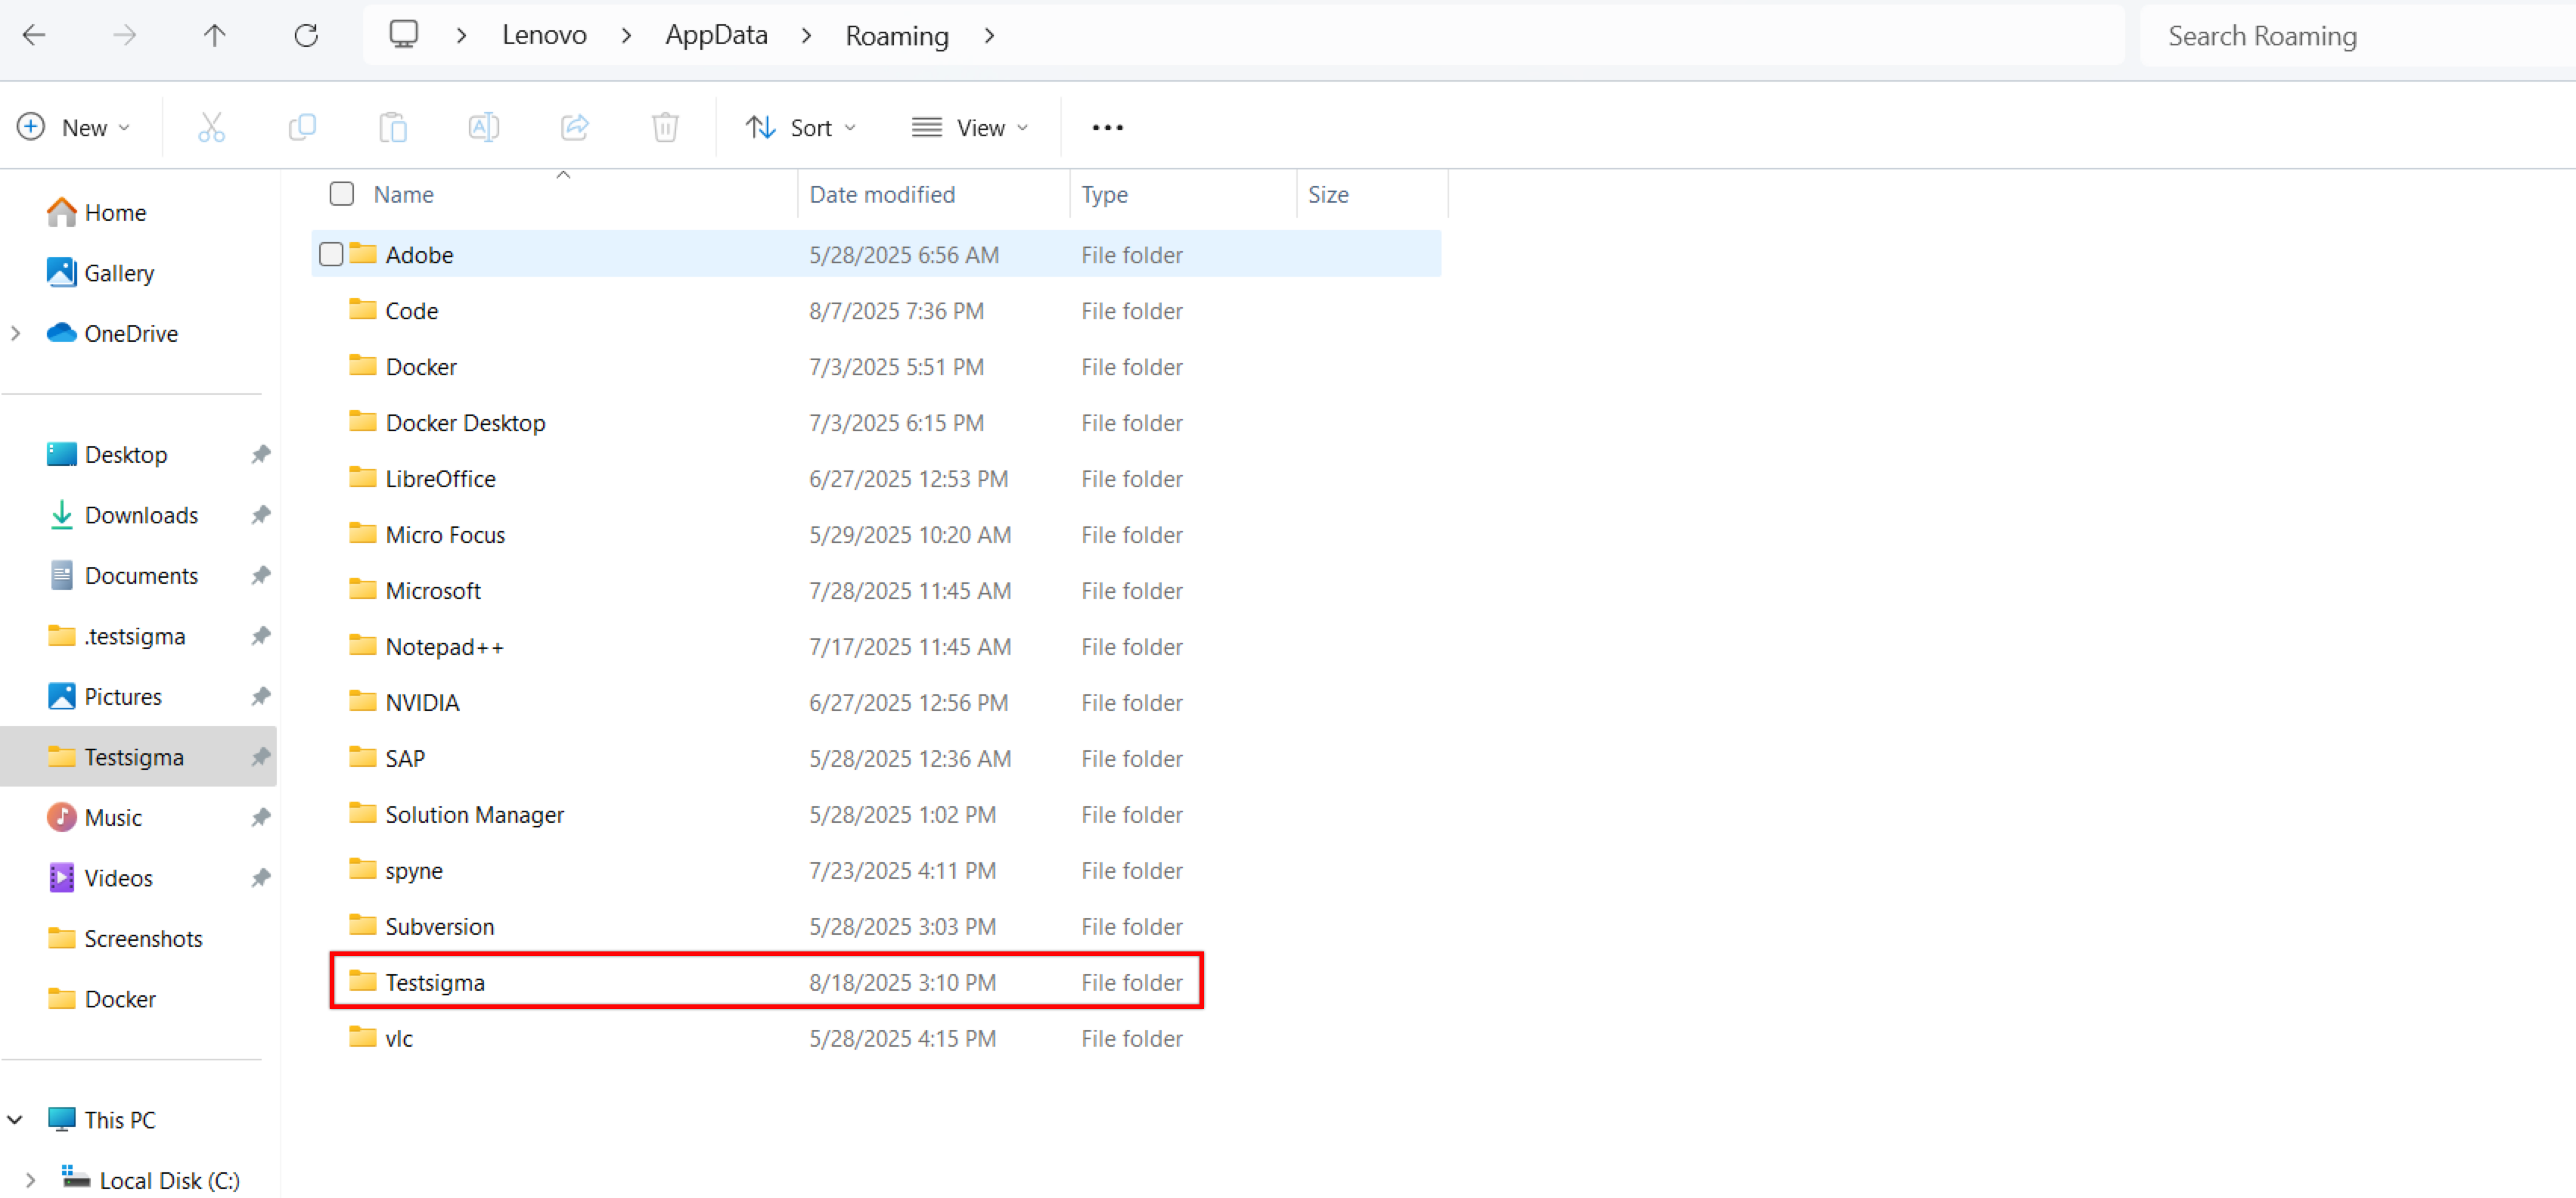
Task: Select the Testsigma folder in file list
Action: coord(435,982)
